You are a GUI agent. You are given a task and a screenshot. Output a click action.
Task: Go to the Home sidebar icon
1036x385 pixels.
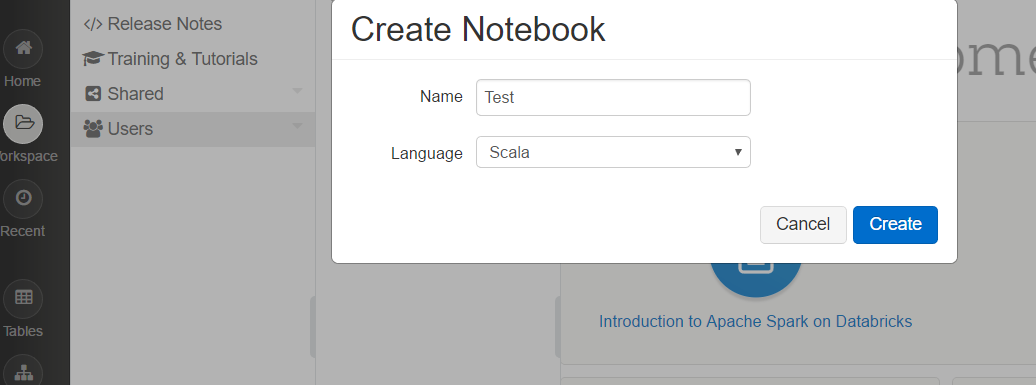(24, 48)
